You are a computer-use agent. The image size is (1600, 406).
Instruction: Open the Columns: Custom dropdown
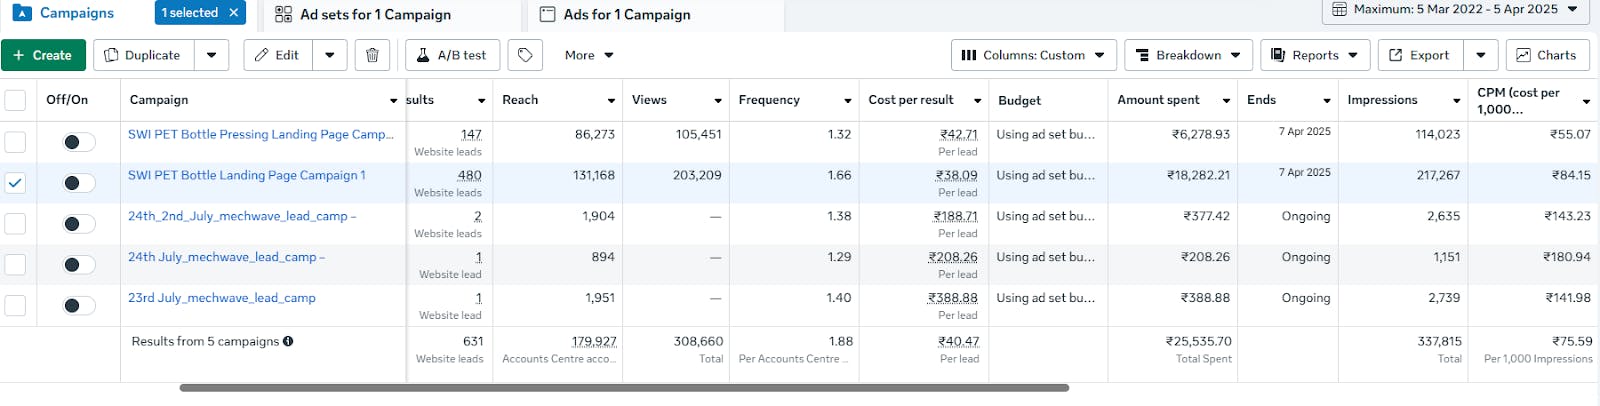click(1033, 55)
